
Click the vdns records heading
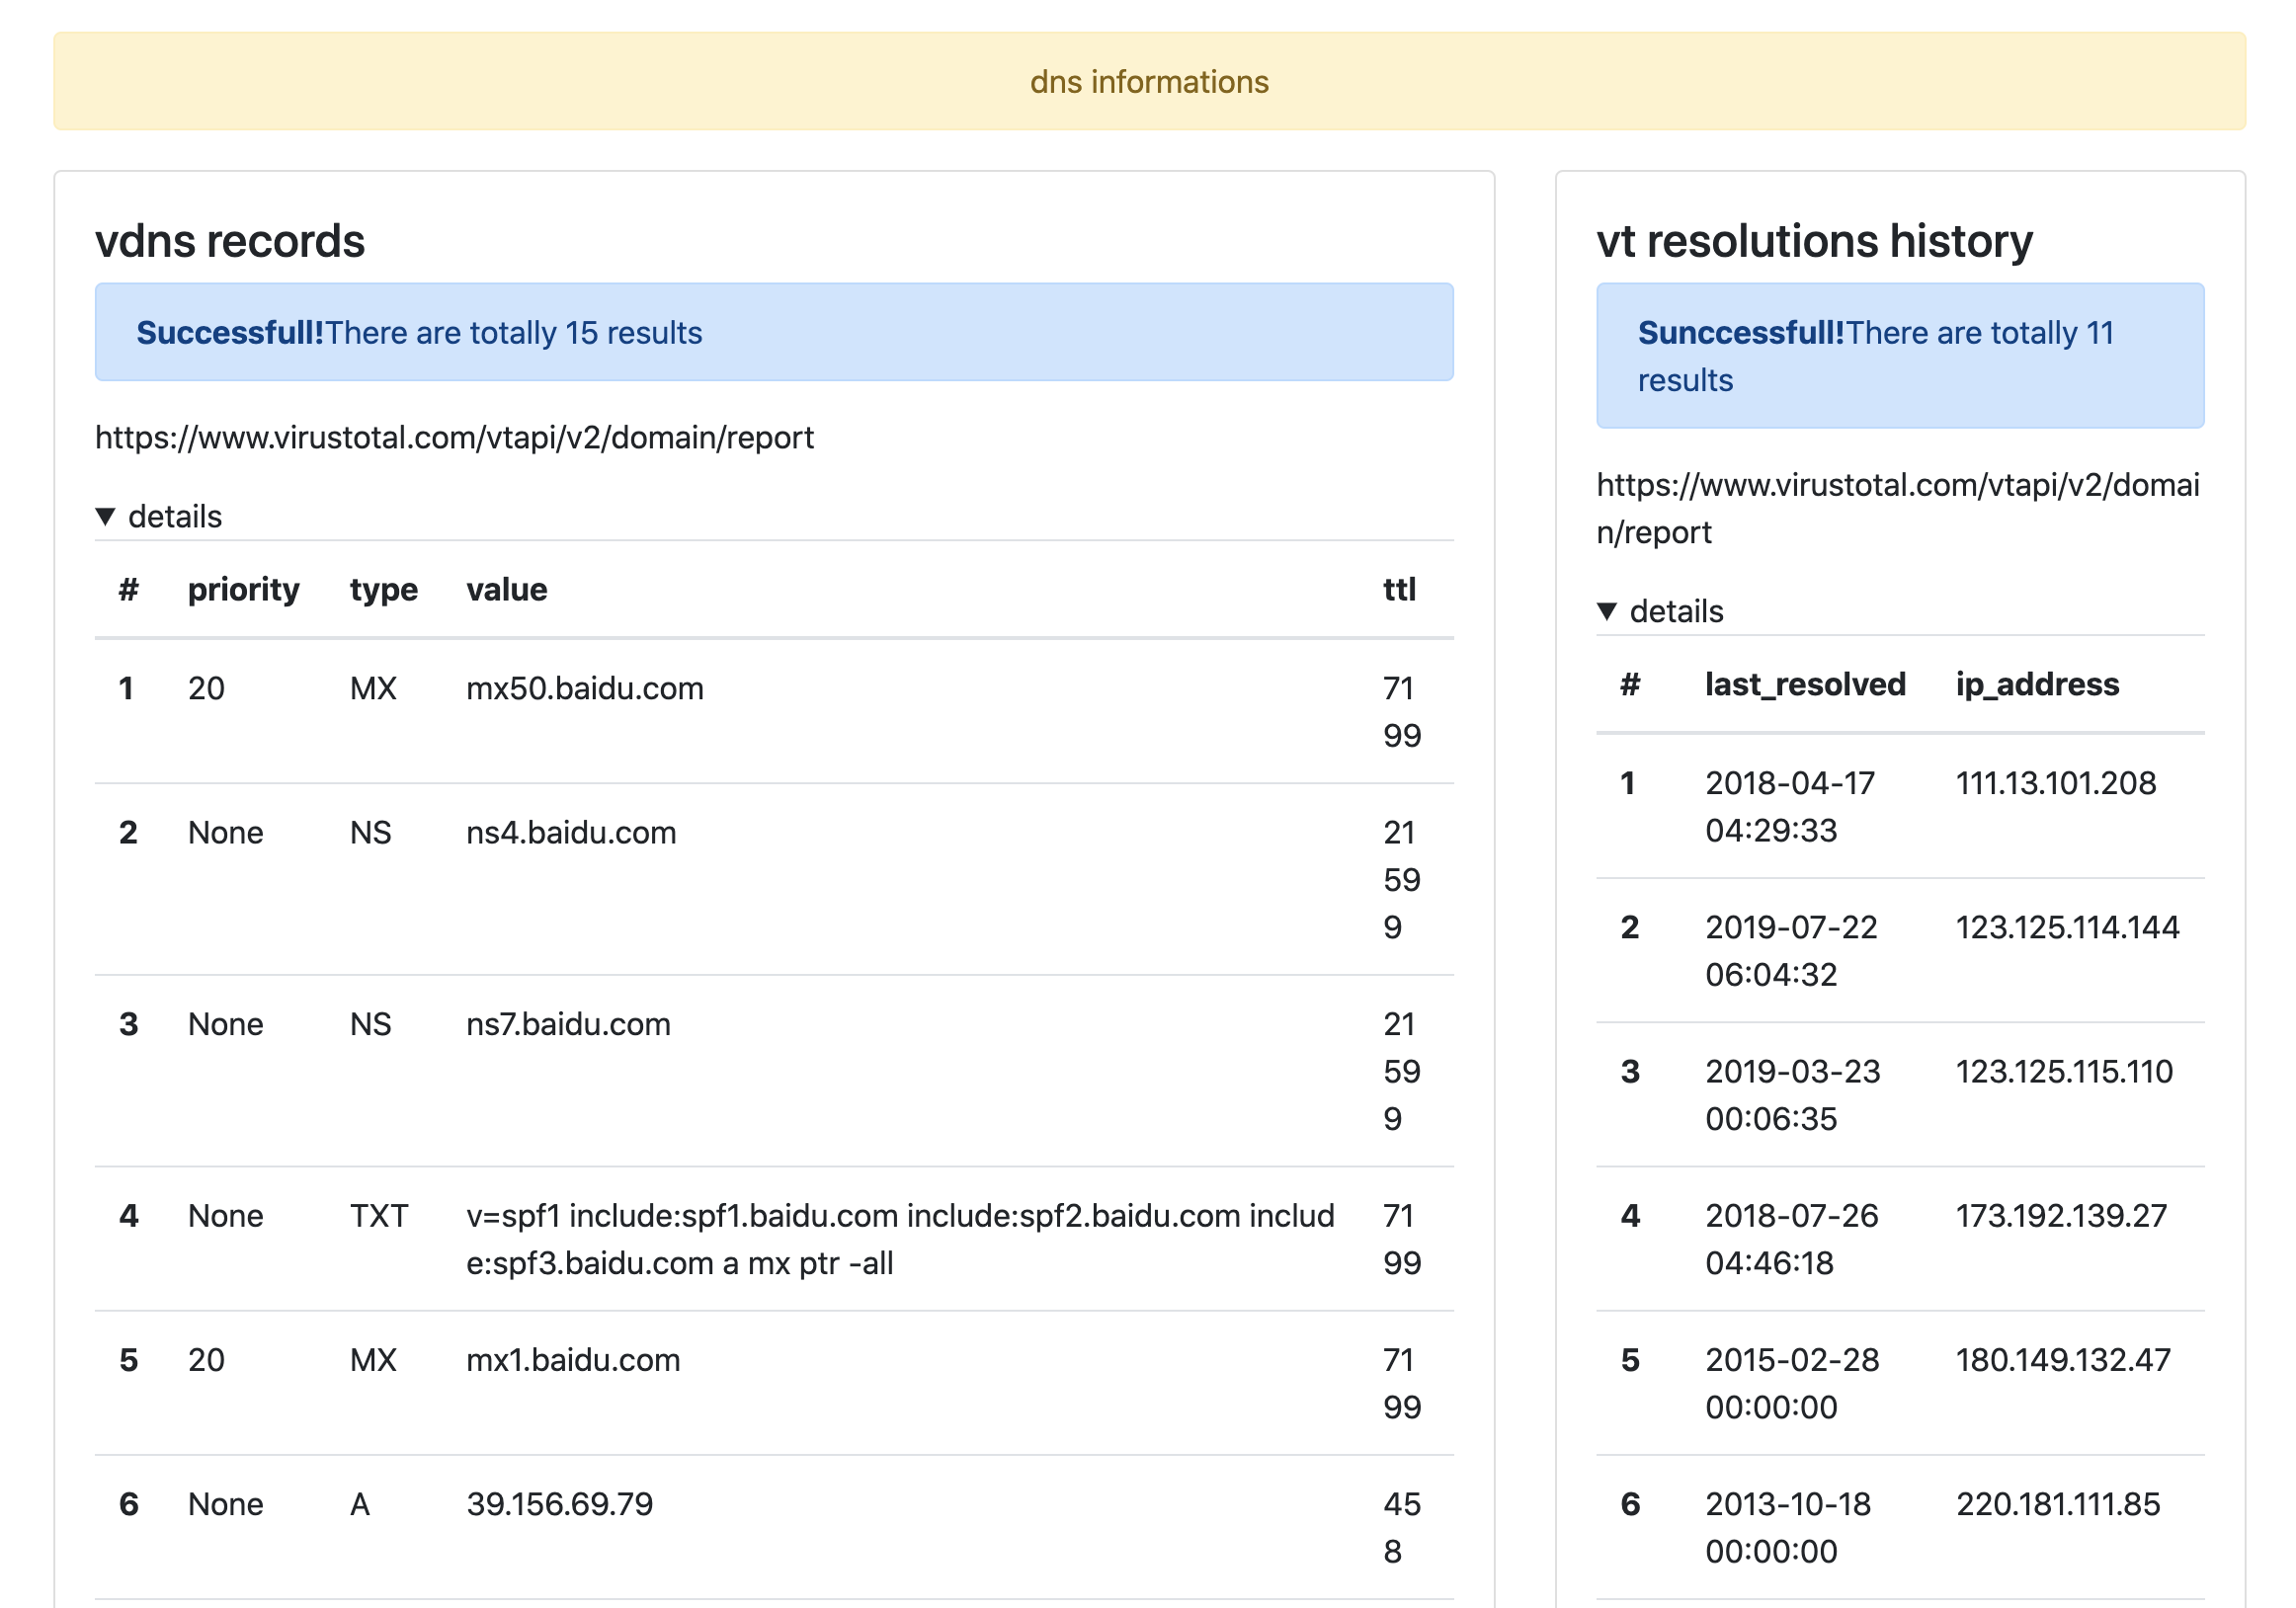tap(230, 241)
